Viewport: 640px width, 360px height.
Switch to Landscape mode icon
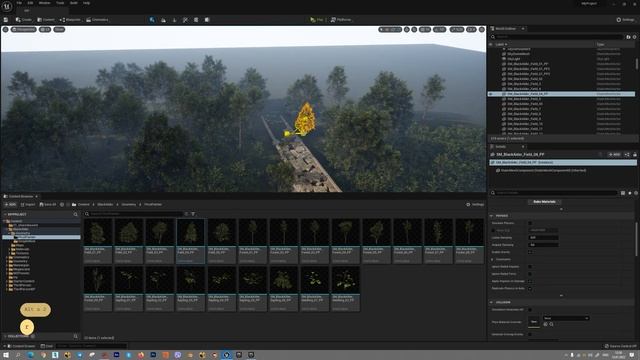click(x=163, y=20)
